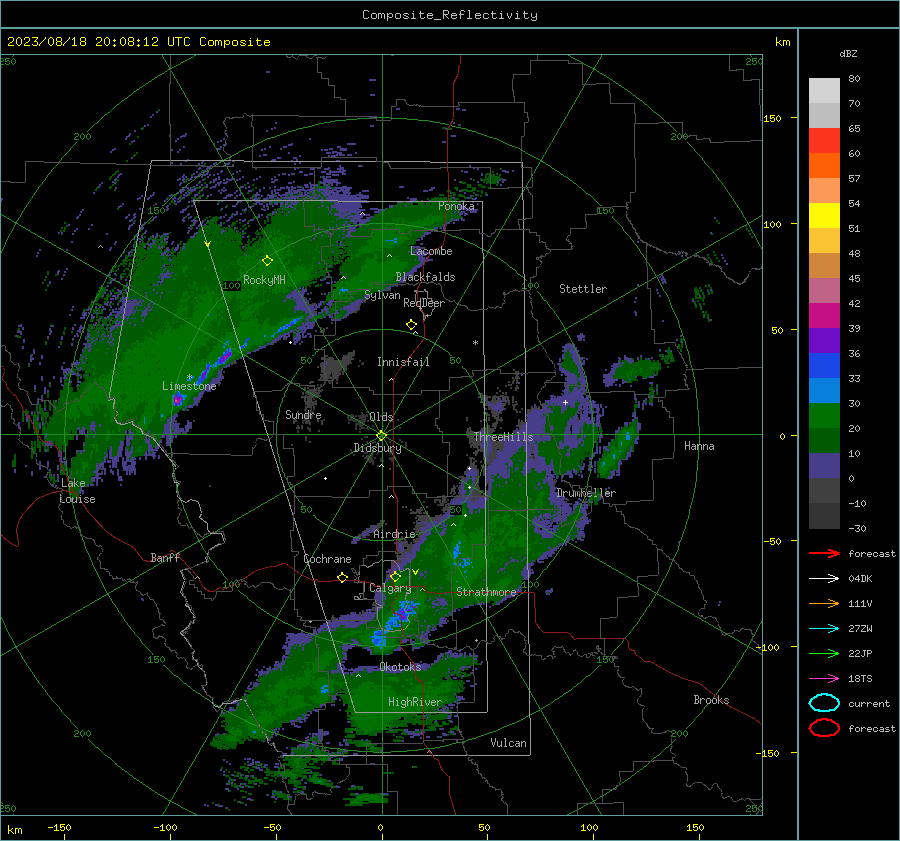Viewport: 900px width, 841px height.
Task: Click the Banff label
Action: (165, 557)
